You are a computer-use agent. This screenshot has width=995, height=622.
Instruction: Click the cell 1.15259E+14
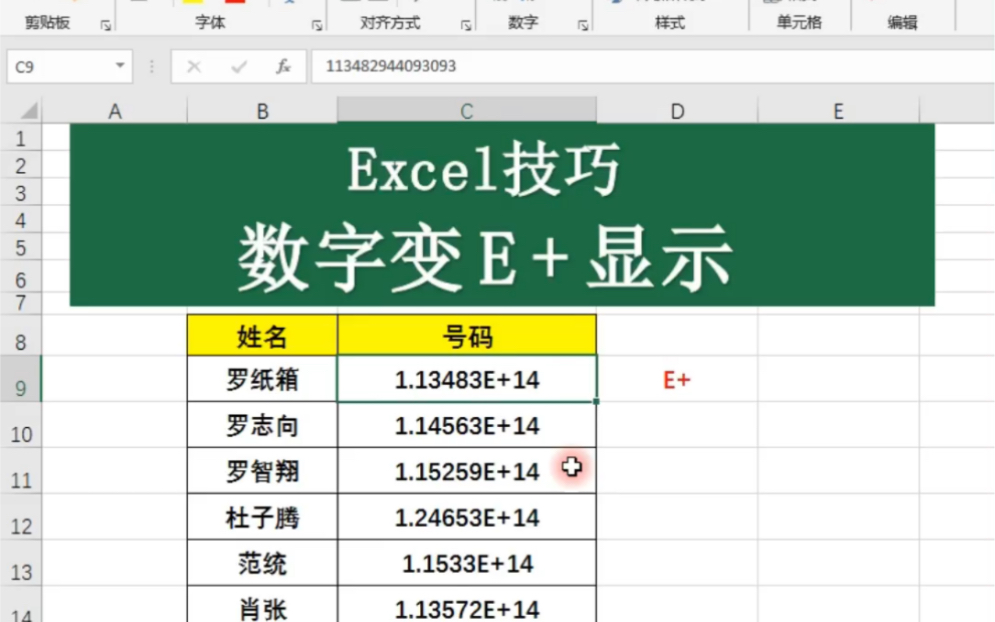click(x=466, y=472)
